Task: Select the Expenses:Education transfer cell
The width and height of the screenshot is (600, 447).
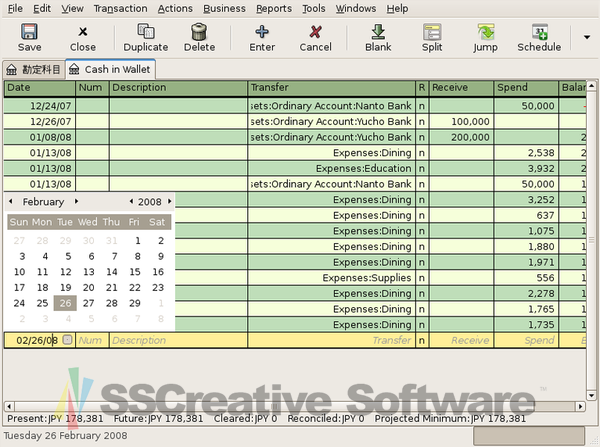Action: tap(331, 168)
